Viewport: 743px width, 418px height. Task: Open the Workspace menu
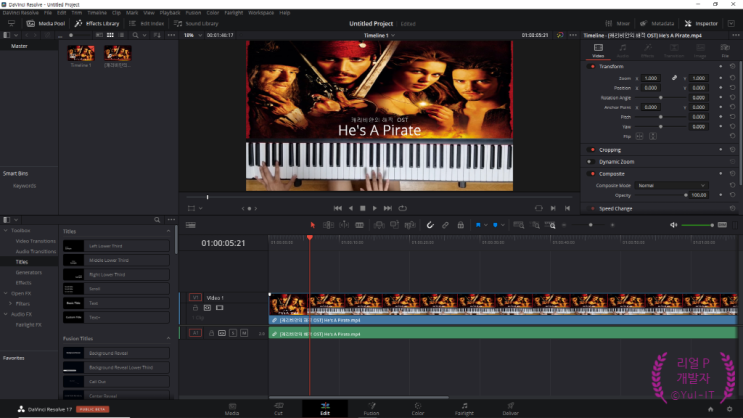(x=261, y=13)
